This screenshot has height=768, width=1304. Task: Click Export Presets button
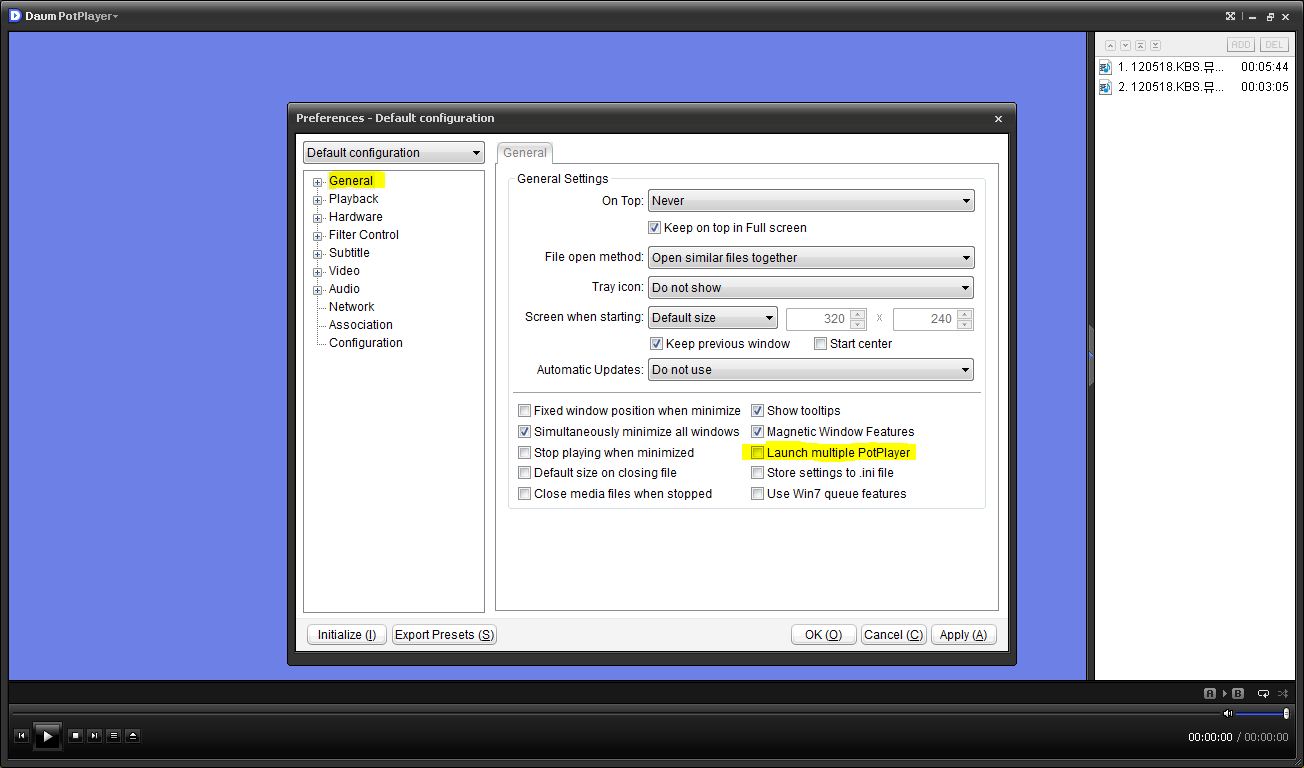coord(444,635)
